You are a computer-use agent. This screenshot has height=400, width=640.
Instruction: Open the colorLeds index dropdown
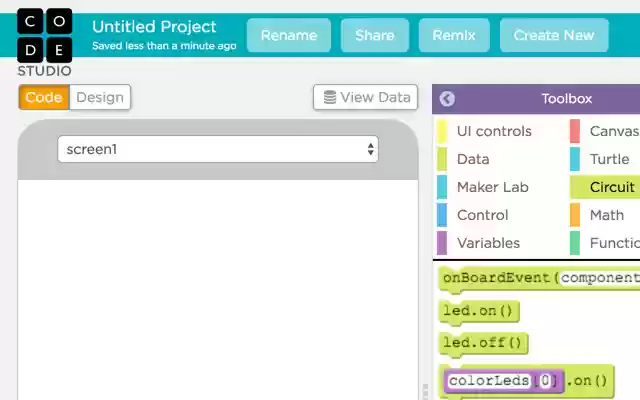[547, 380]
